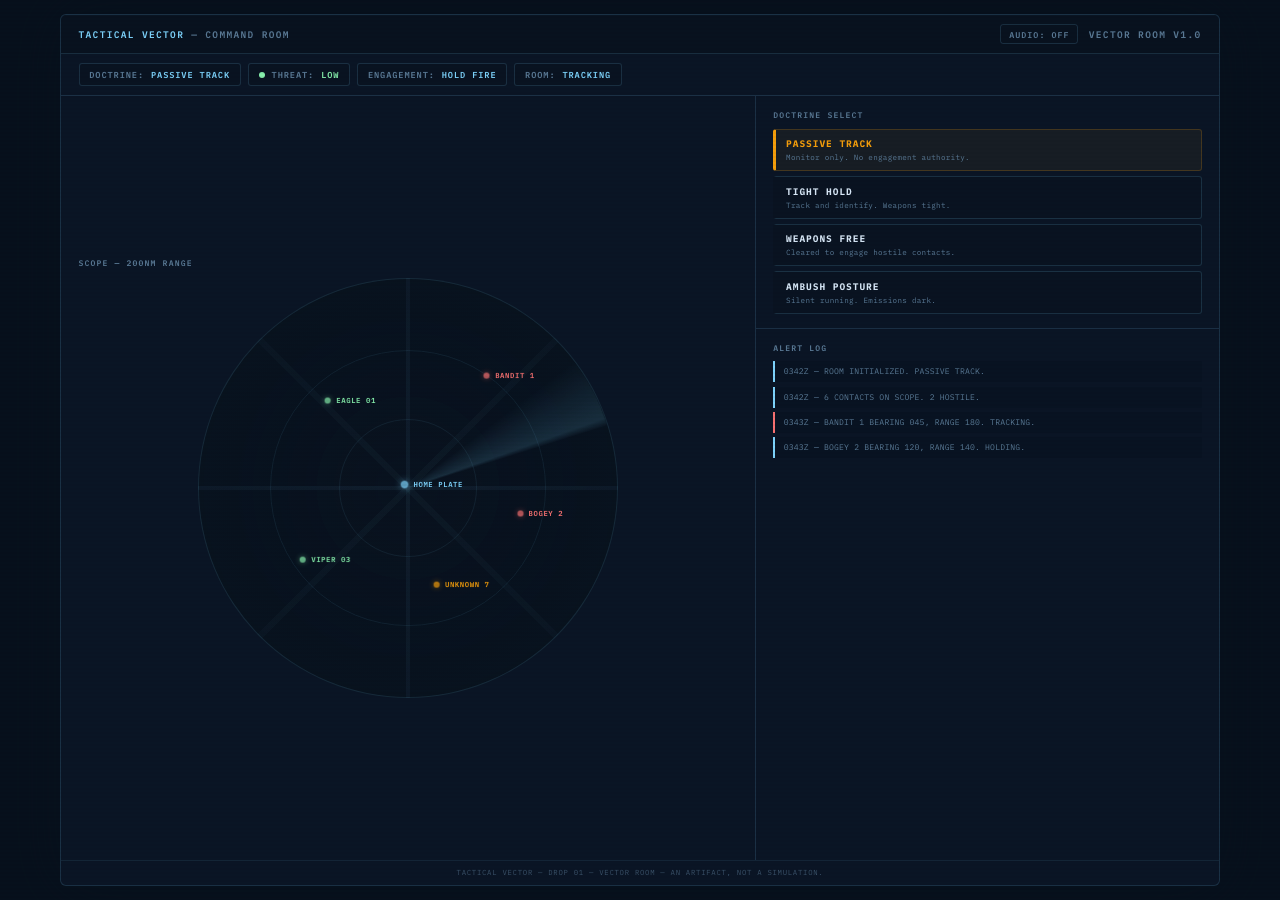Click the green threat status indicator dot
The image size is (1280, 900).
click(262, 75)
